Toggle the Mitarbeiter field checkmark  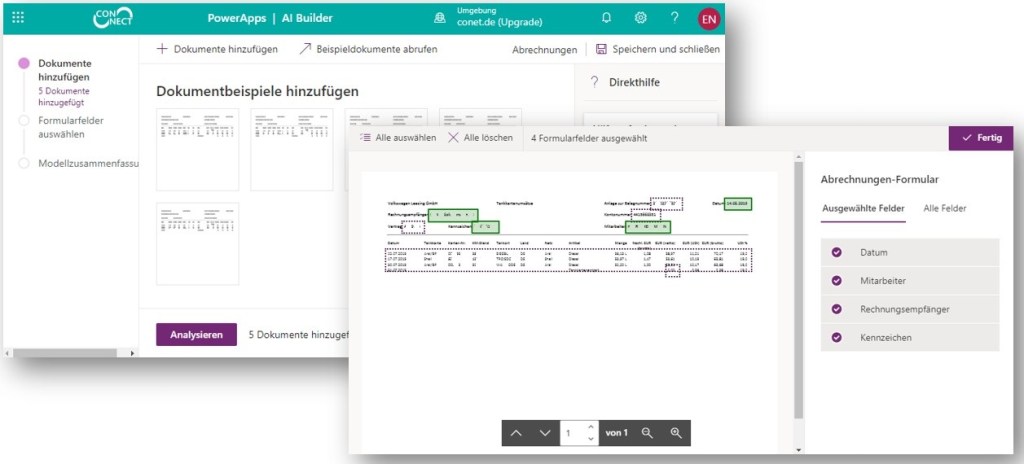pyautogui.click(x=837, y=281)
